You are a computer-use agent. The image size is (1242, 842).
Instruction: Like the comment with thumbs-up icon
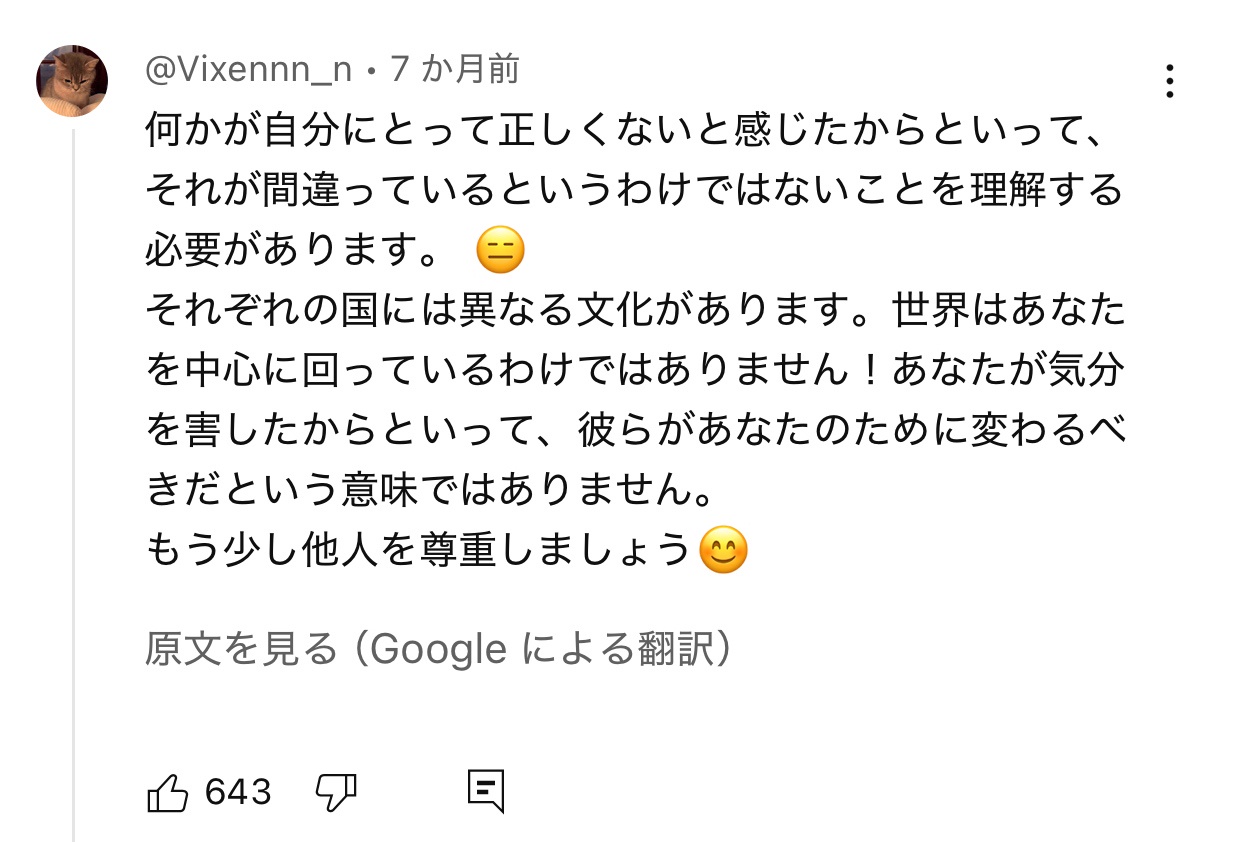pyautogui.click(x=168, y=793)
